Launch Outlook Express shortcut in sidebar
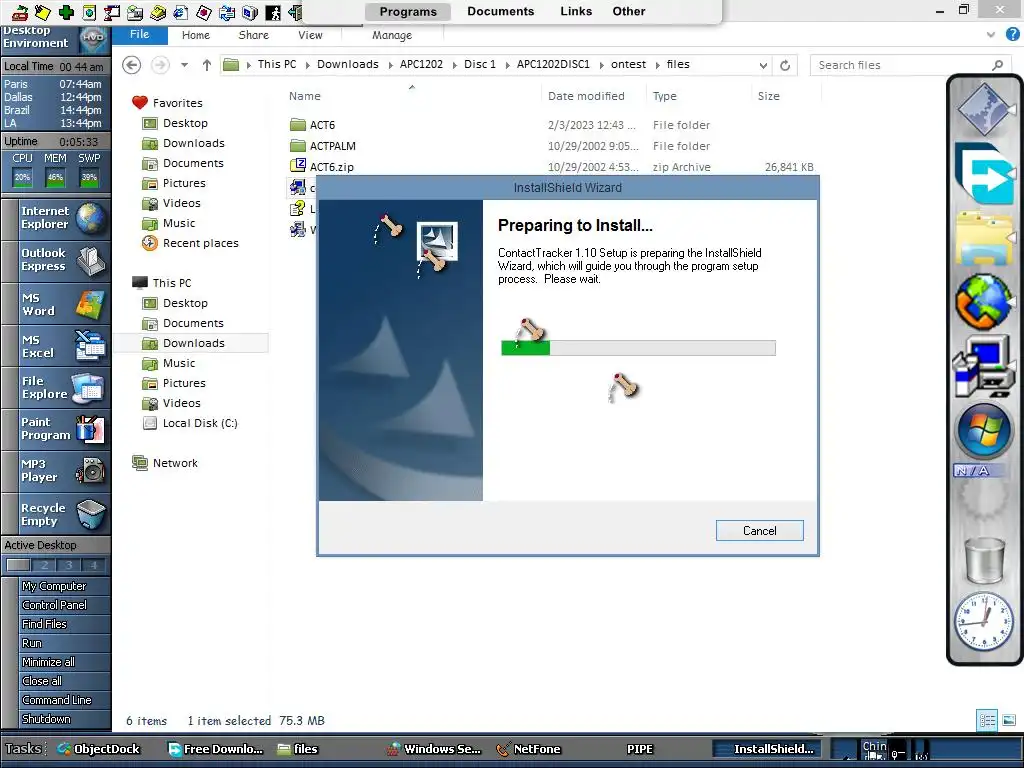This screenshot has width=1024, height=768. point(56,260)
